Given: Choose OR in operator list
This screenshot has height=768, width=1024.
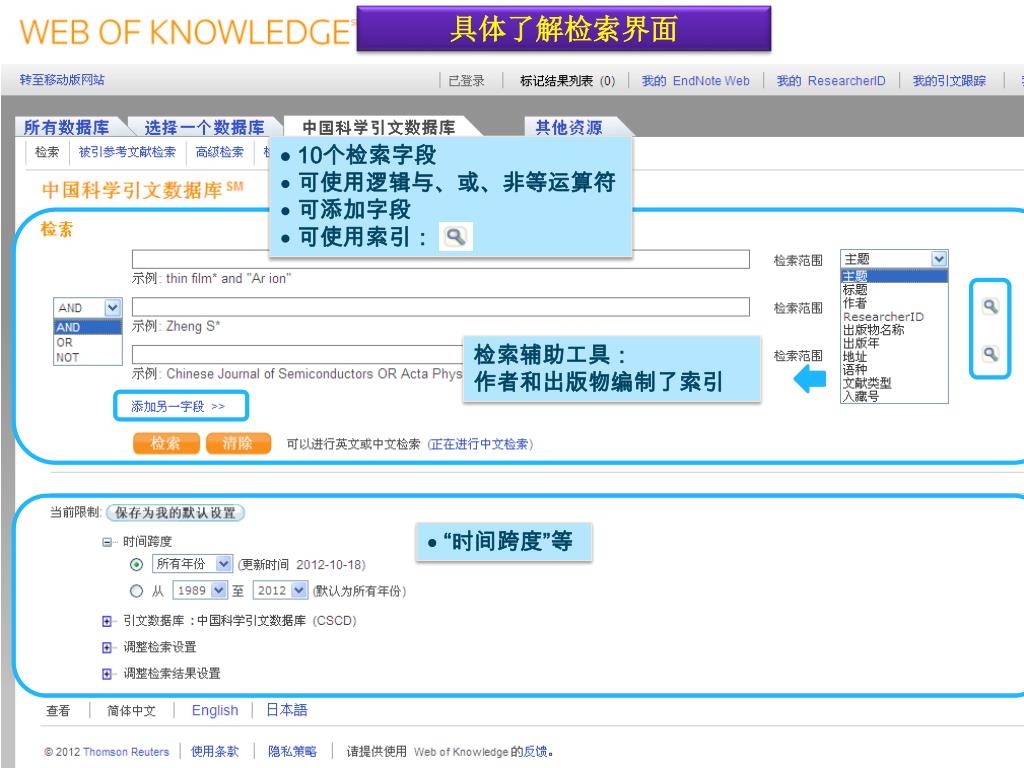Looking at the screenshot, I should (x=88, y=342).
